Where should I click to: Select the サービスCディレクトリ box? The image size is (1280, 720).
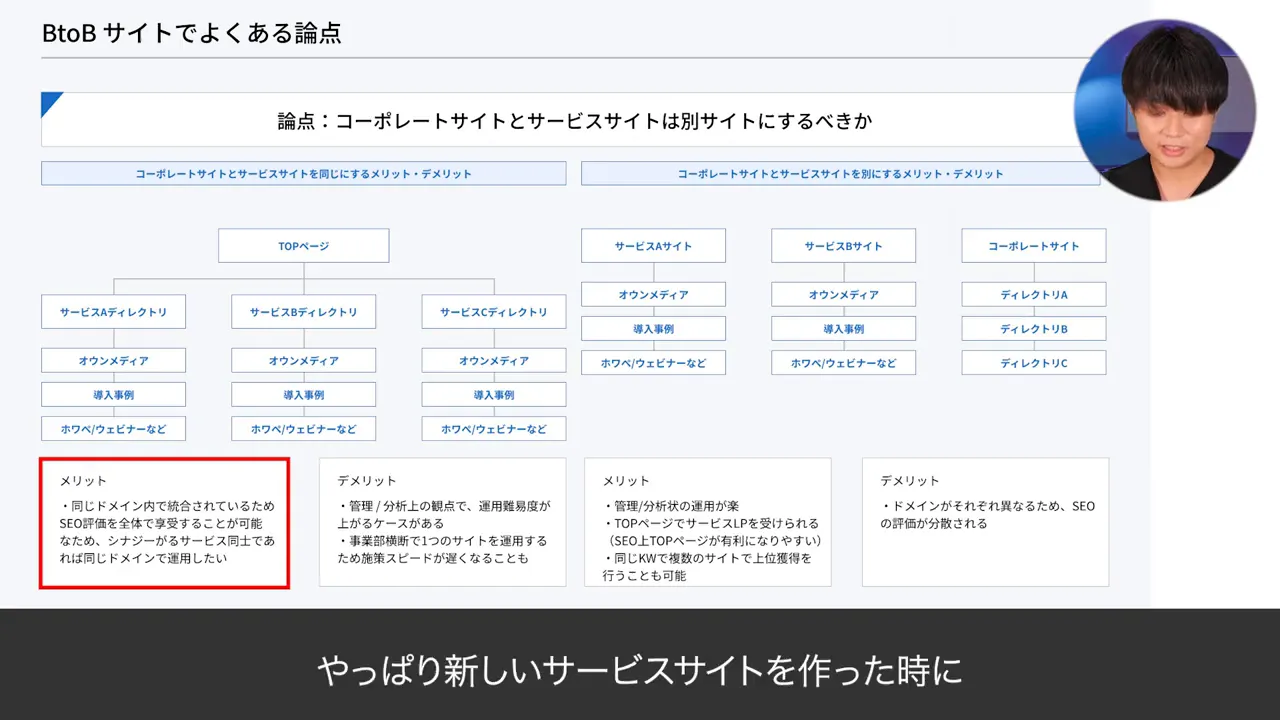click(493, 312)
